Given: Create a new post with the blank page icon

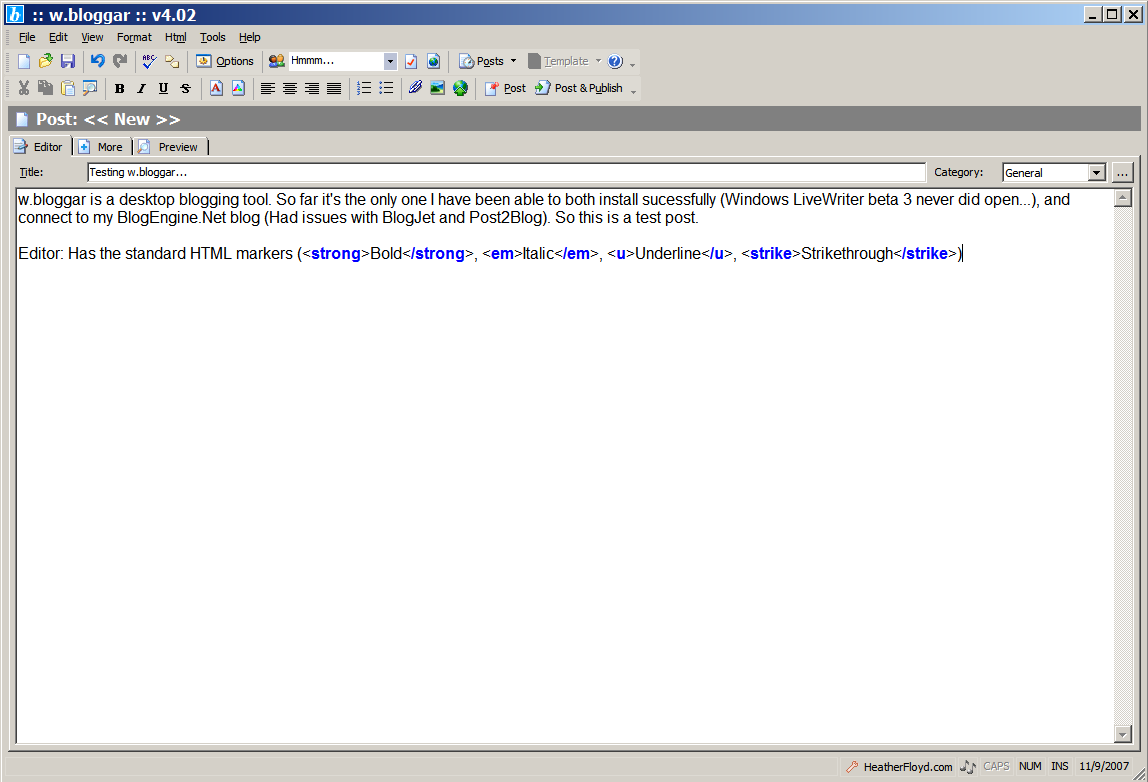Looking at the screenshot, I should point(24,62).
